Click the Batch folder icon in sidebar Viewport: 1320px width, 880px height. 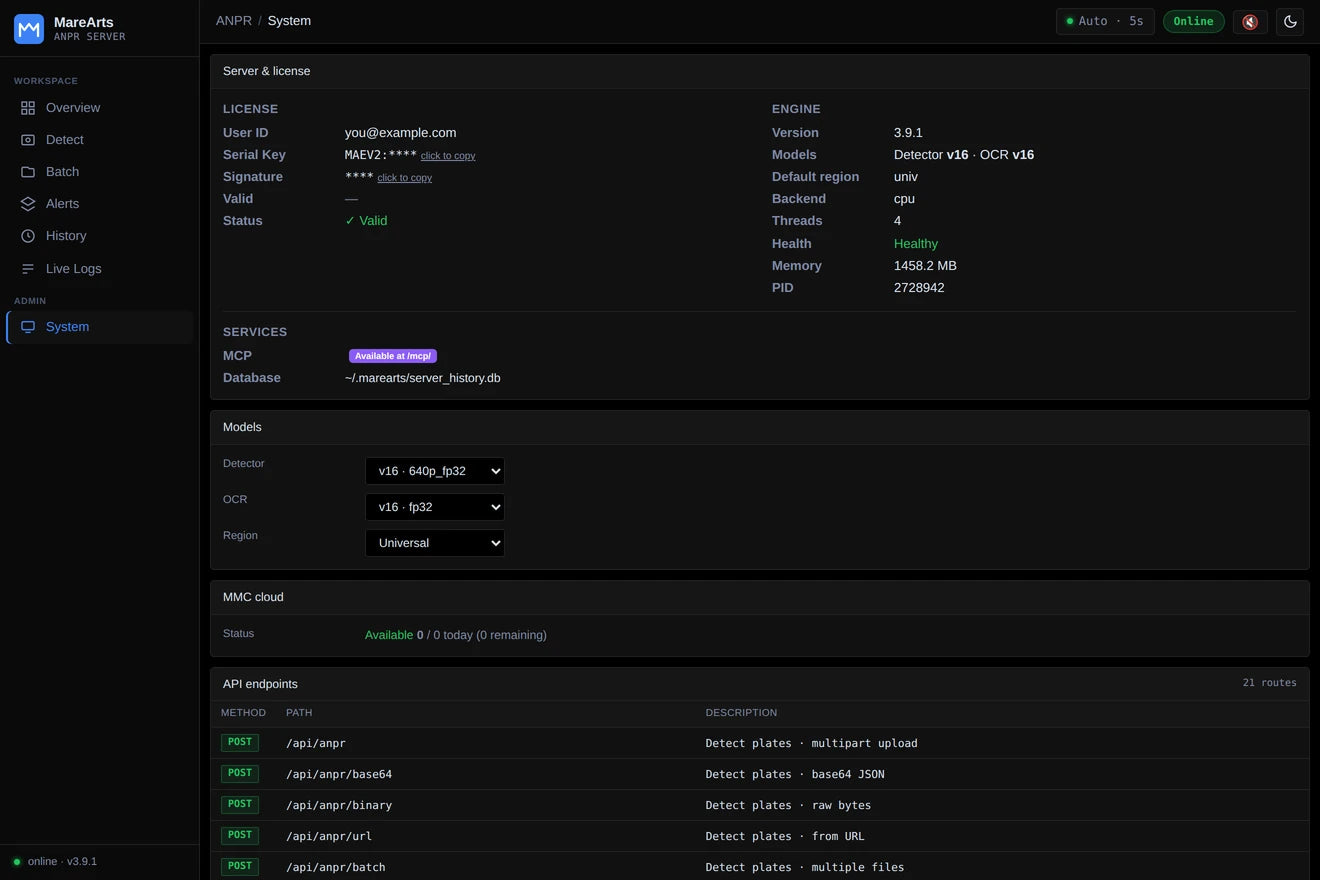28,172
